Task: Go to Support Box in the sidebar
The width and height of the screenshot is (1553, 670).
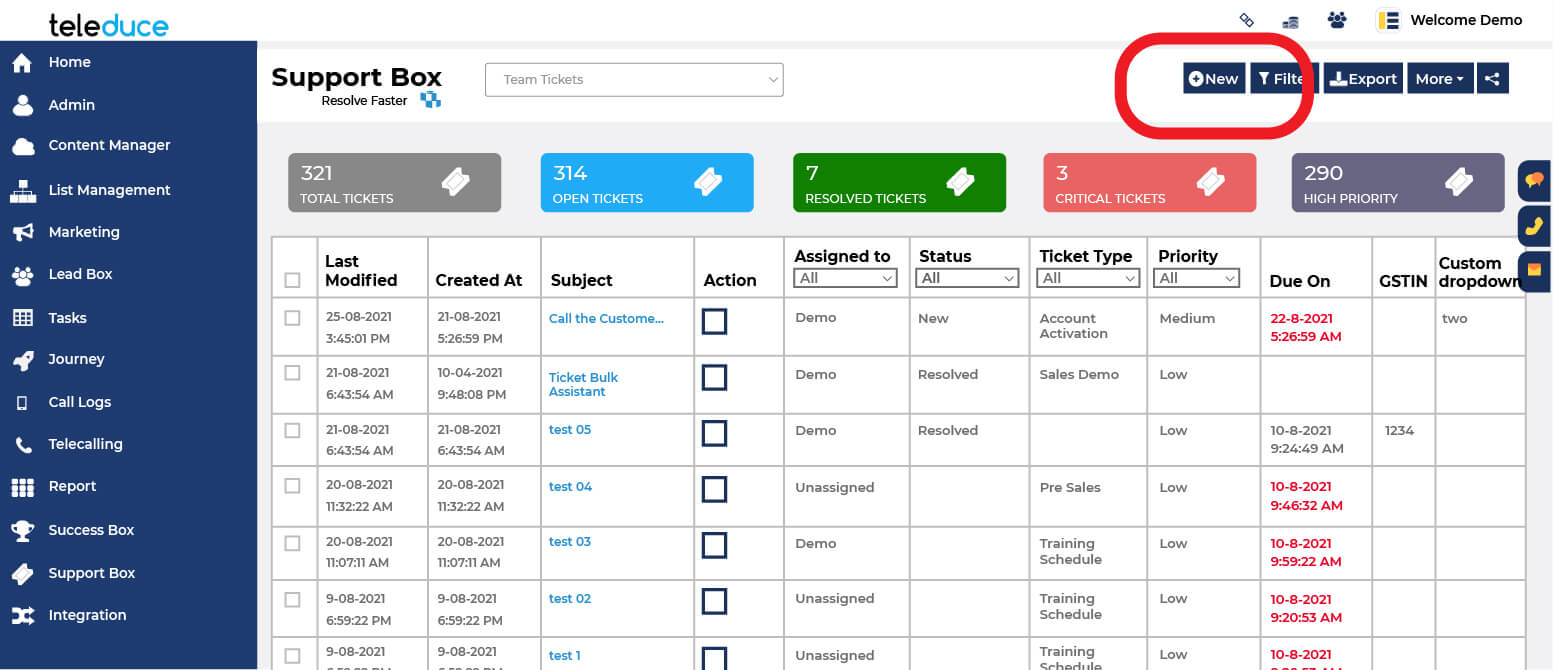Action: pos(91,572)
